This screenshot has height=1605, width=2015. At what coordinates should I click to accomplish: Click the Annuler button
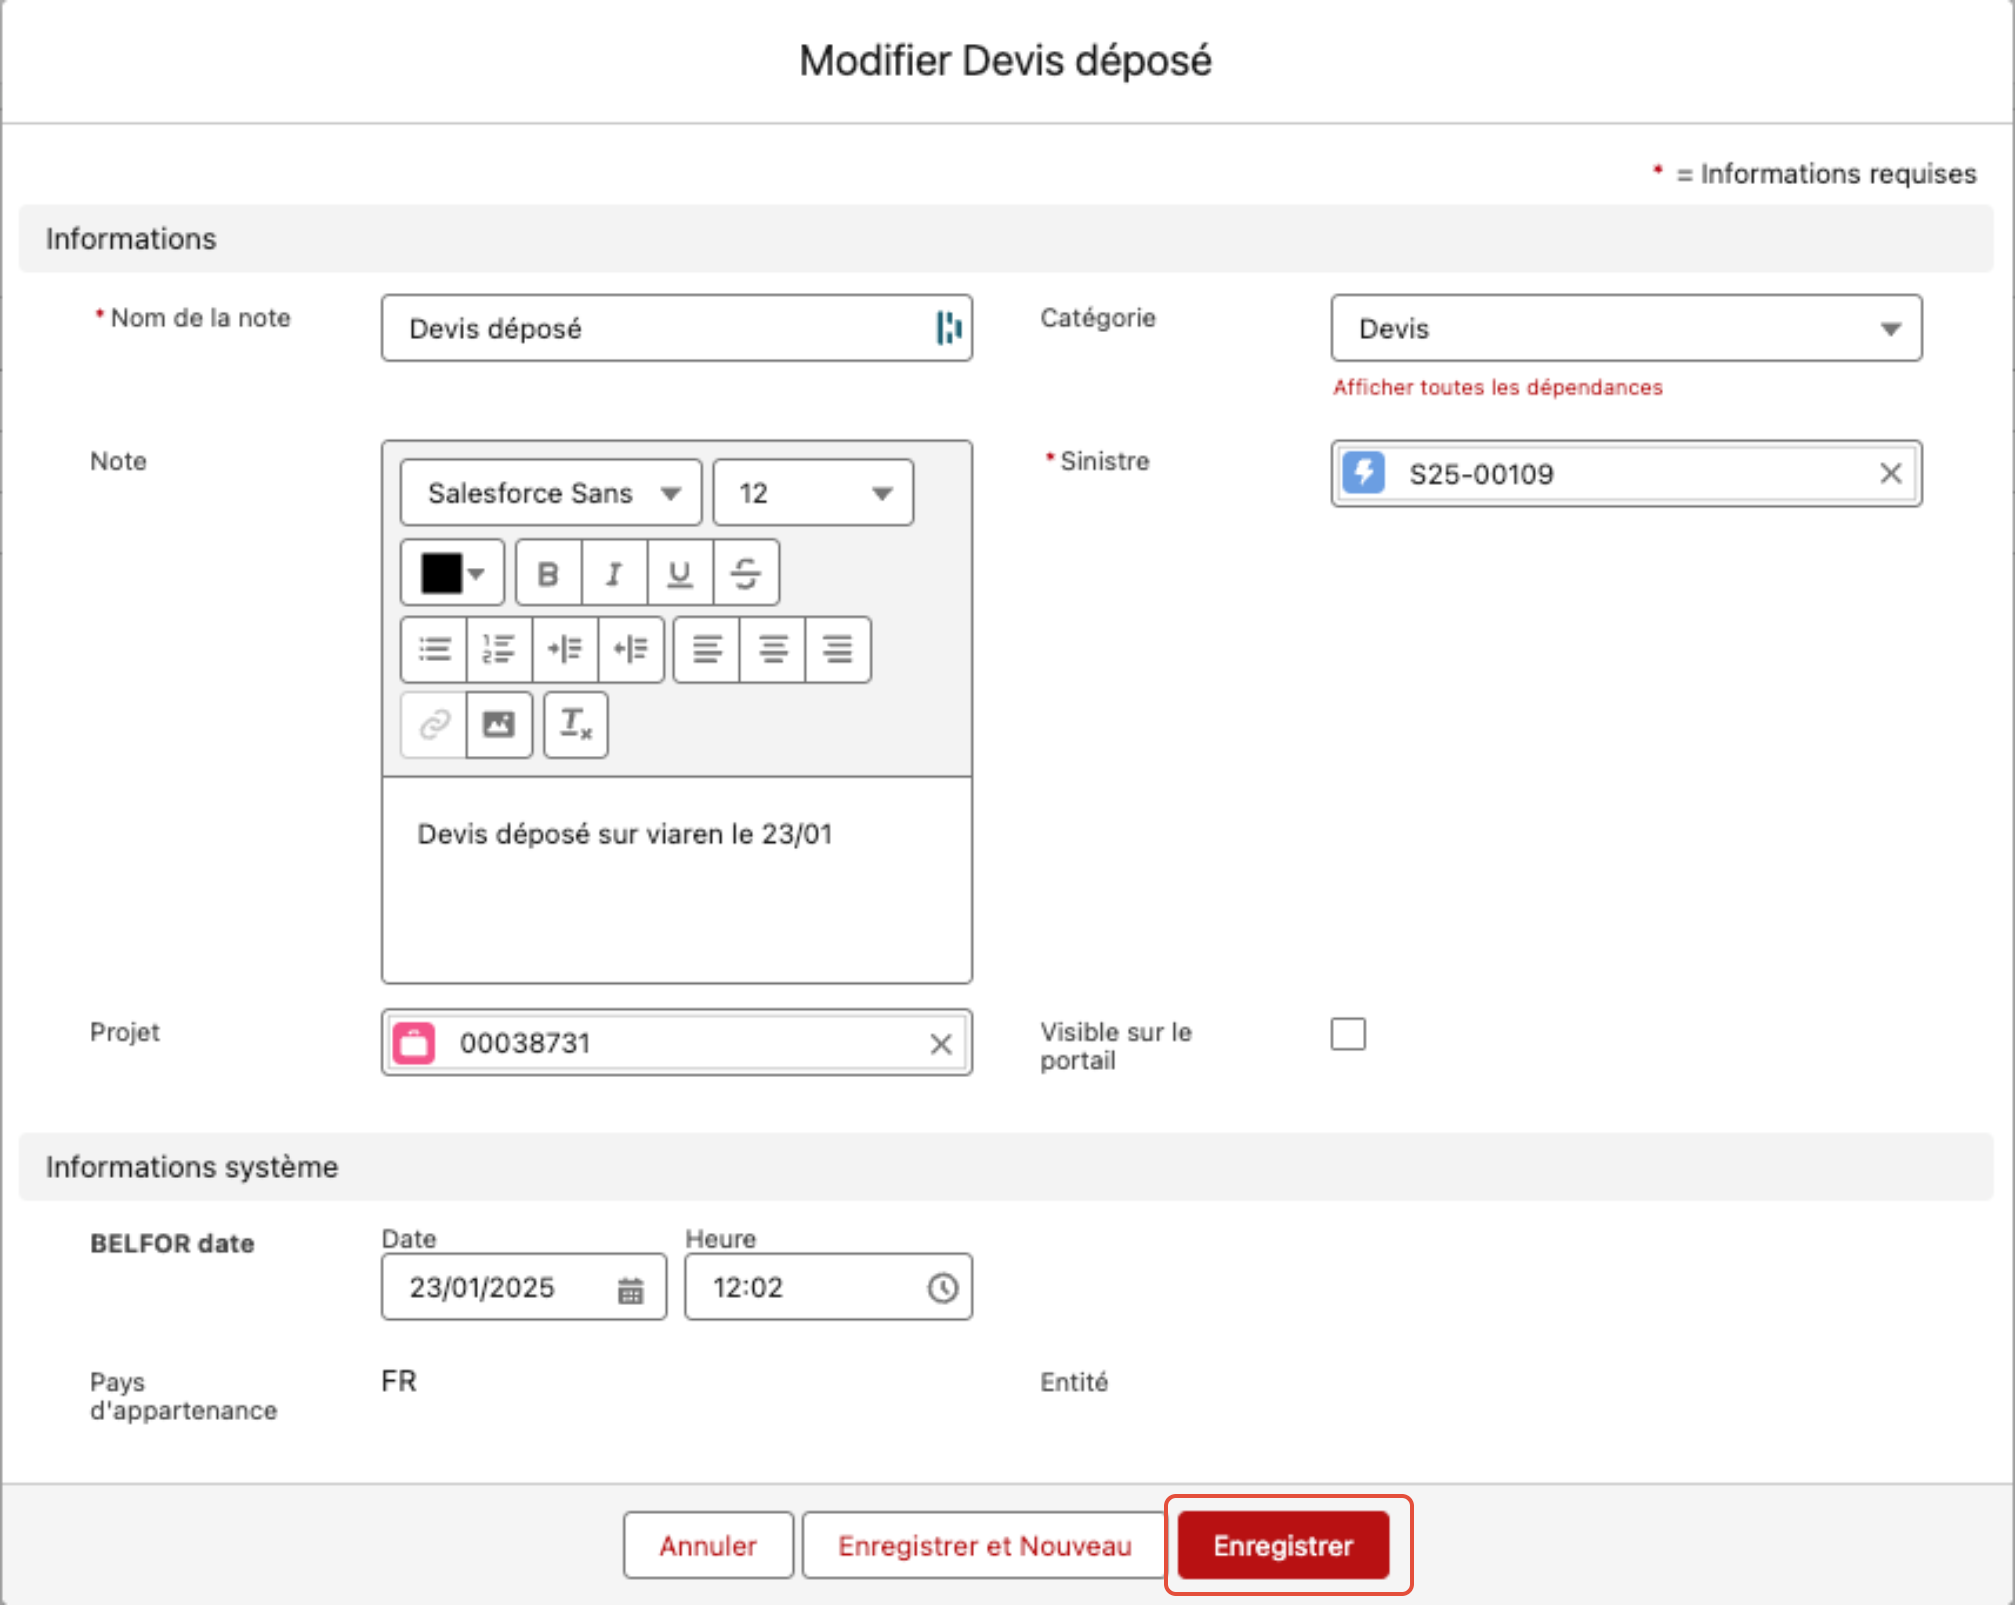[x=708, y=1546]
